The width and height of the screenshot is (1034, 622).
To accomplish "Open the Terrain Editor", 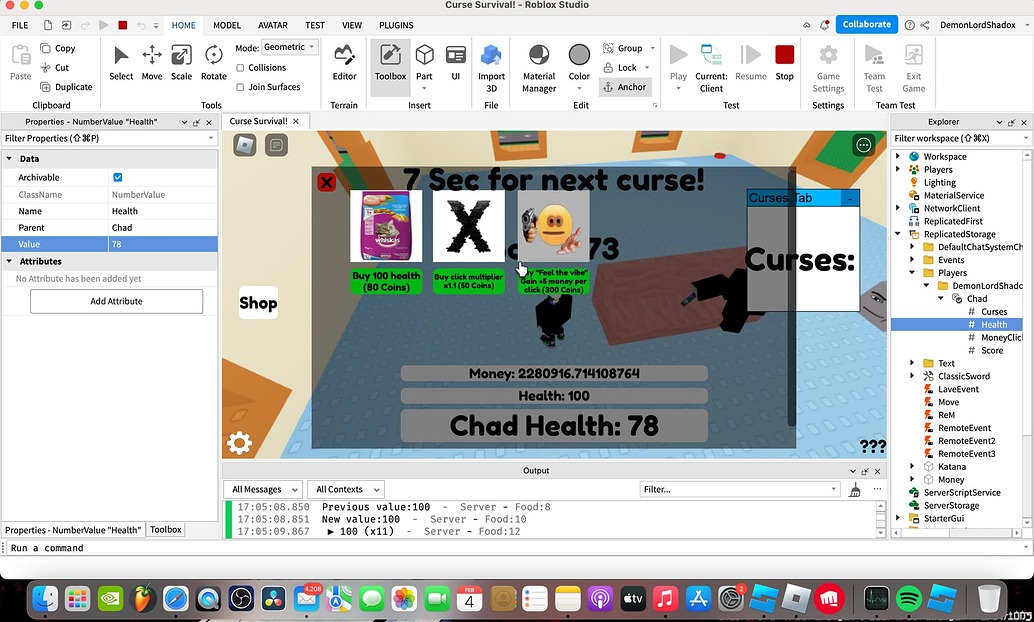I will pyautogui.click(x=344, y=64).
